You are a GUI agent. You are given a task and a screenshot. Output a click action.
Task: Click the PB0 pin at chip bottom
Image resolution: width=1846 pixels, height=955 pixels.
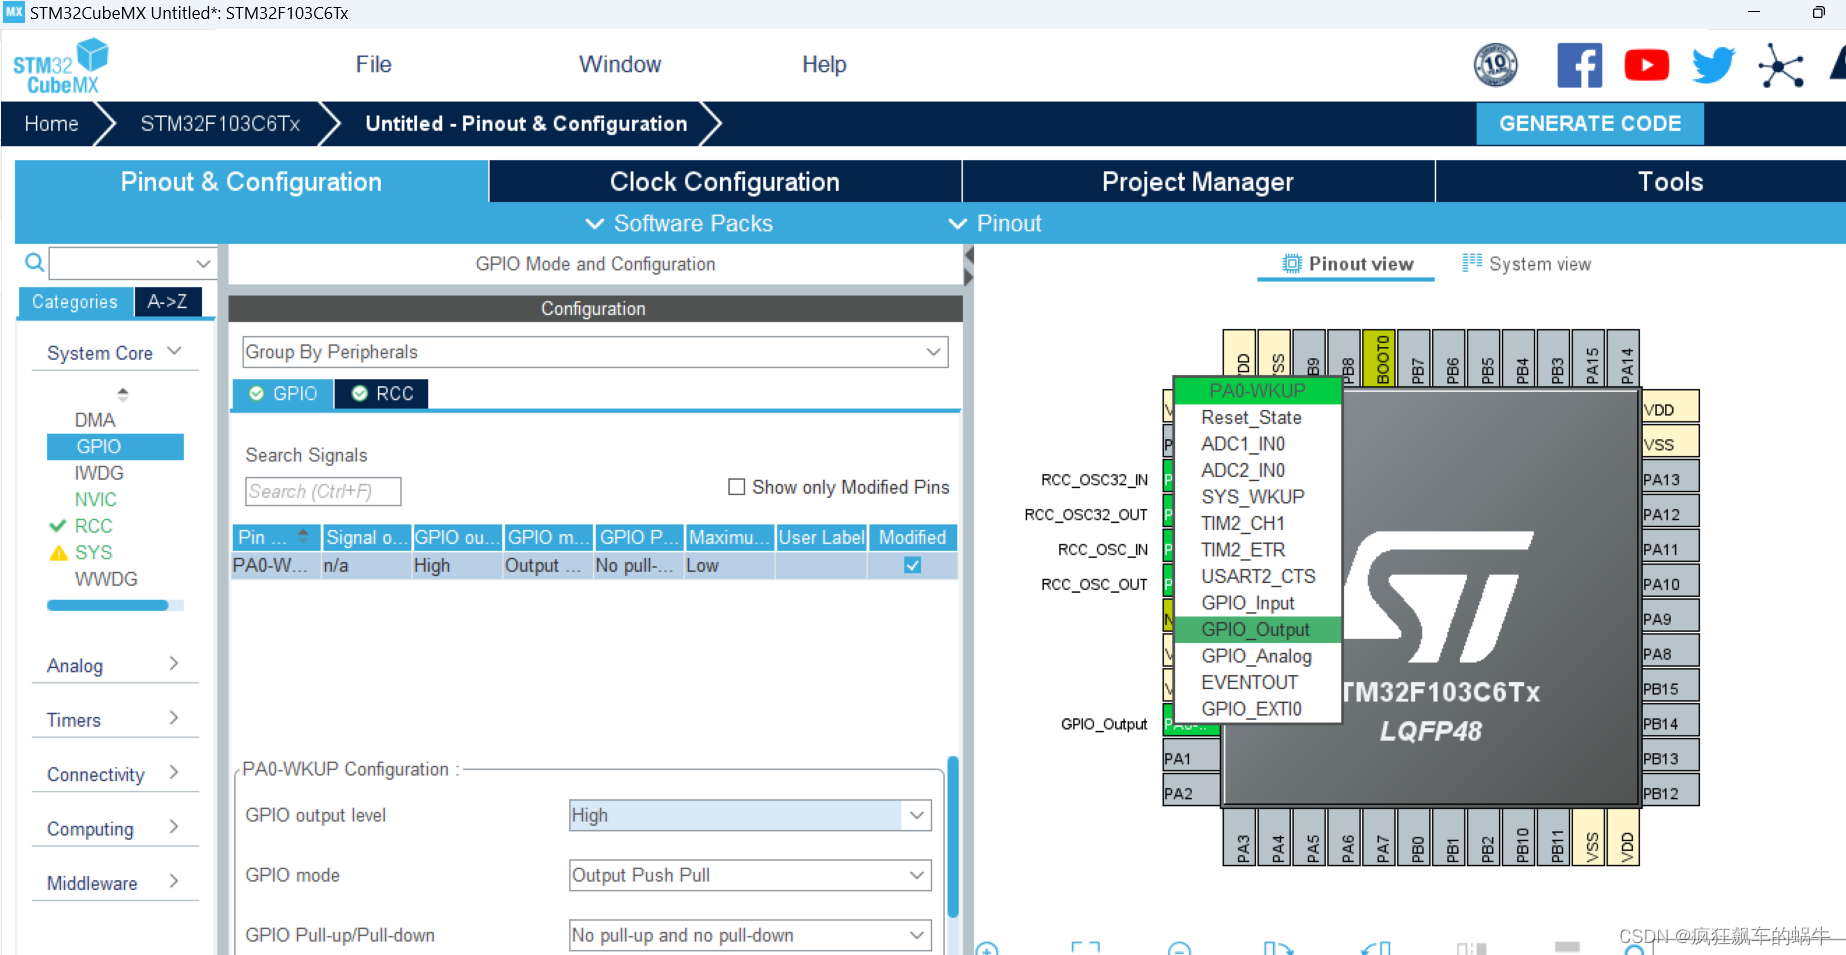[x=1415, y=837]
